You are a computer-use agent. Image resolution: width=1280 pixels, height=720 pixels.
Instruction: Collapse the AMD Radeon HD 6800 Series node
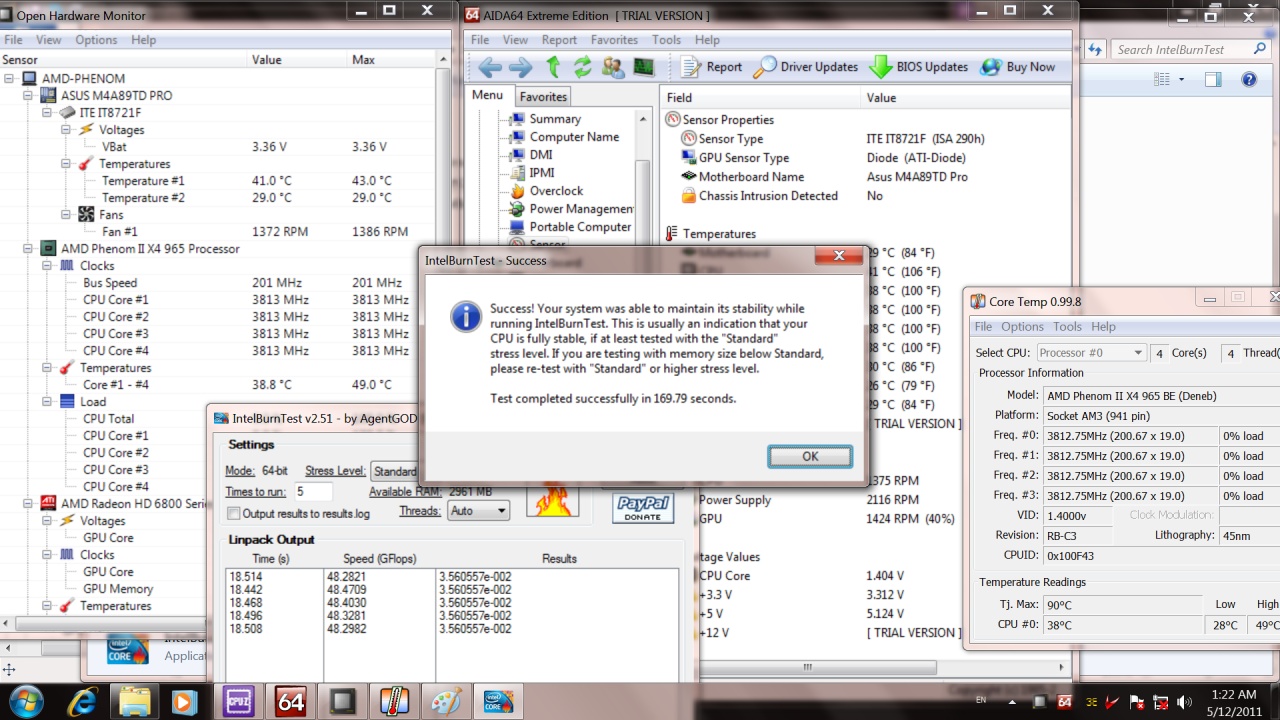(x=28, y=503)
